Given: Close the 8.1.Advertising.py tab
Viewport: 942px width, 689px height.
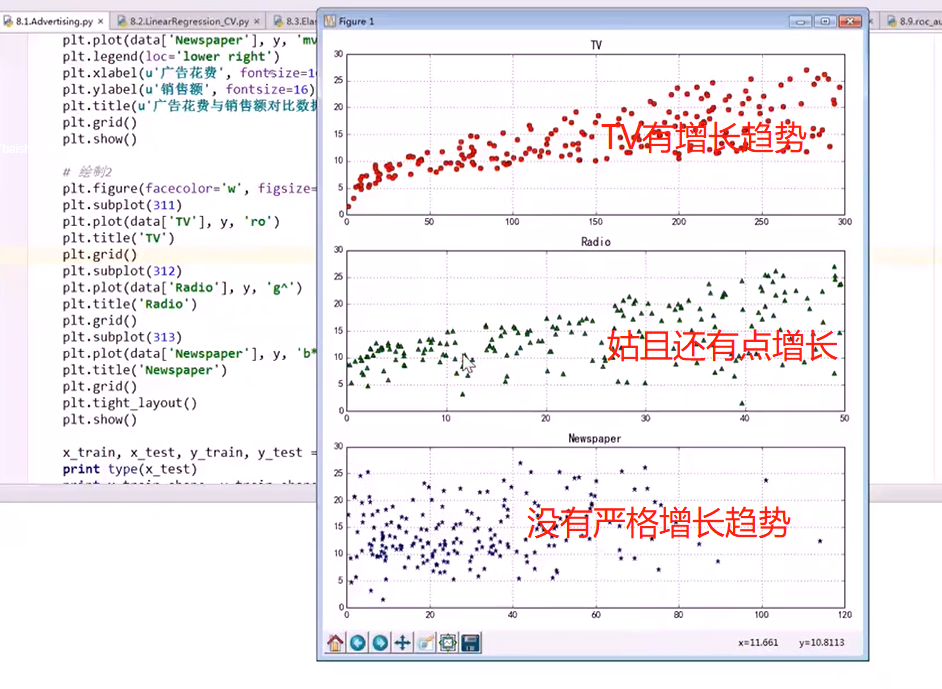Looking at the screenshot, I should click(100, 21).
